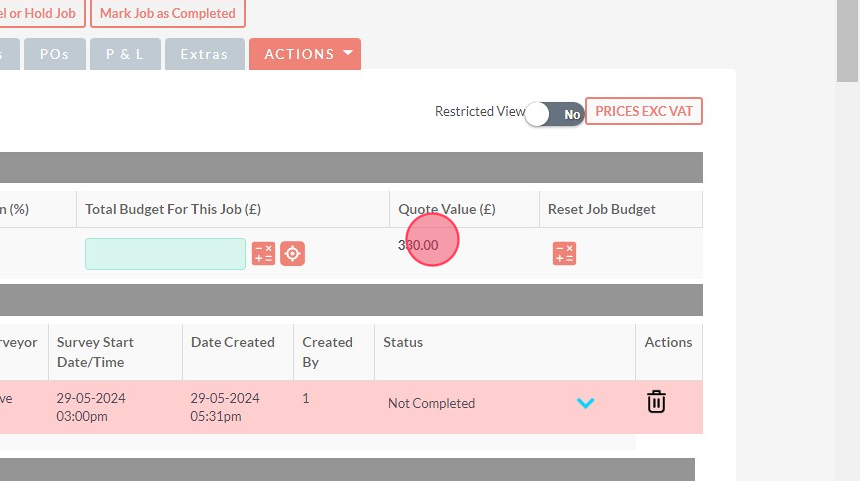Click the target icon next to budget field
This screenshot has width=860, height=481.
[x=292, y=254]
